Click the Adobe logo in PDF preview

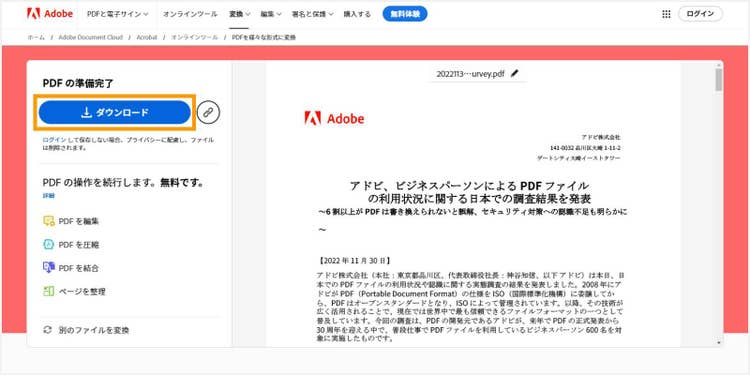(334, 118)
